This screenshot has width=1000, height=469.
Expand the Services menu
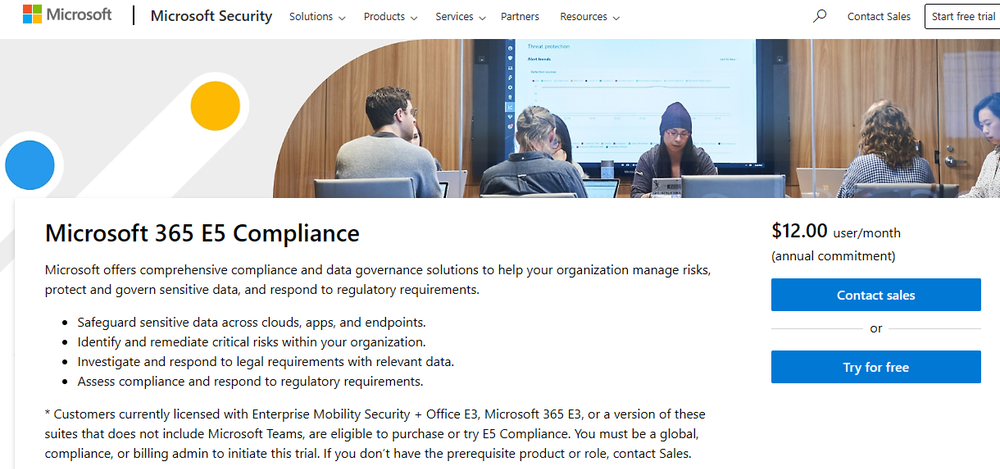pyautogui.click(x=460, y=17)
